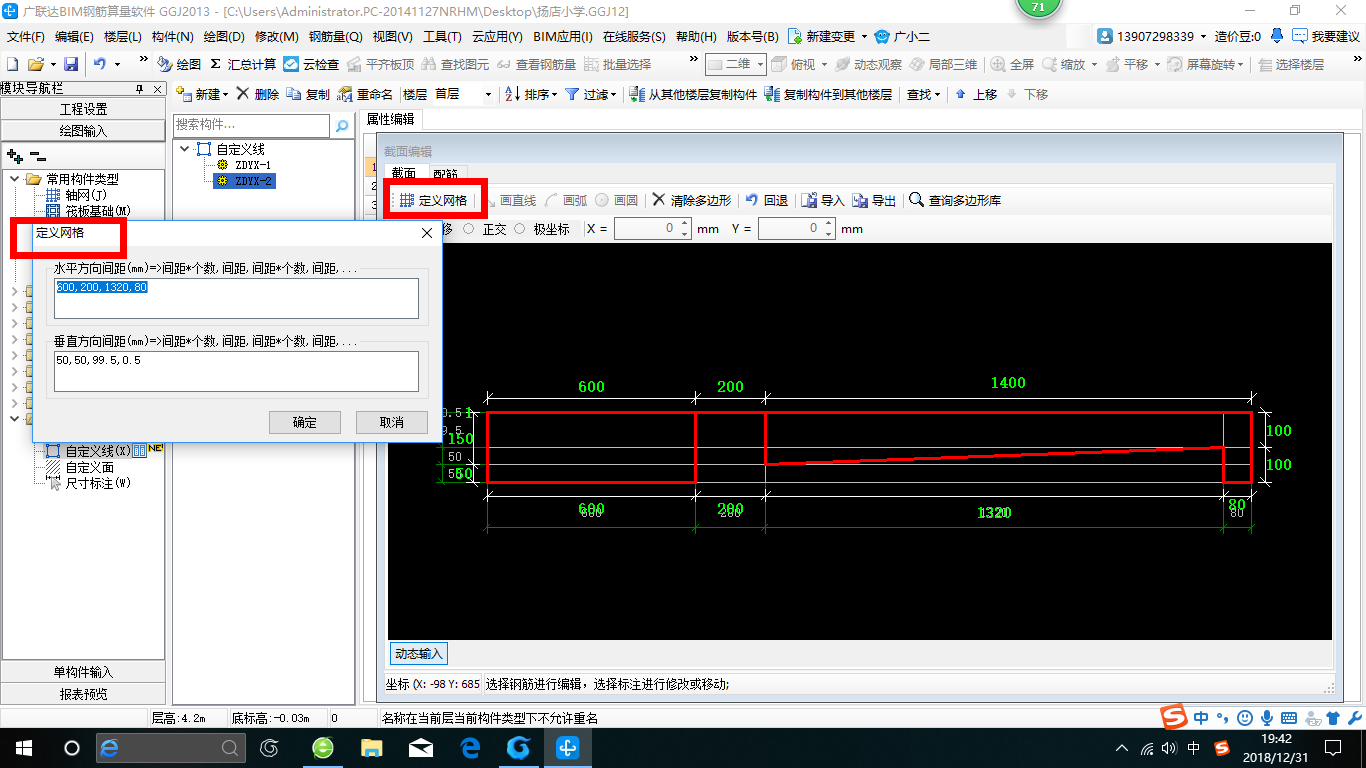The height and width of the screenshot is (768, 1366).
Task: Click 上移 move up button
Action: point(976,94)
